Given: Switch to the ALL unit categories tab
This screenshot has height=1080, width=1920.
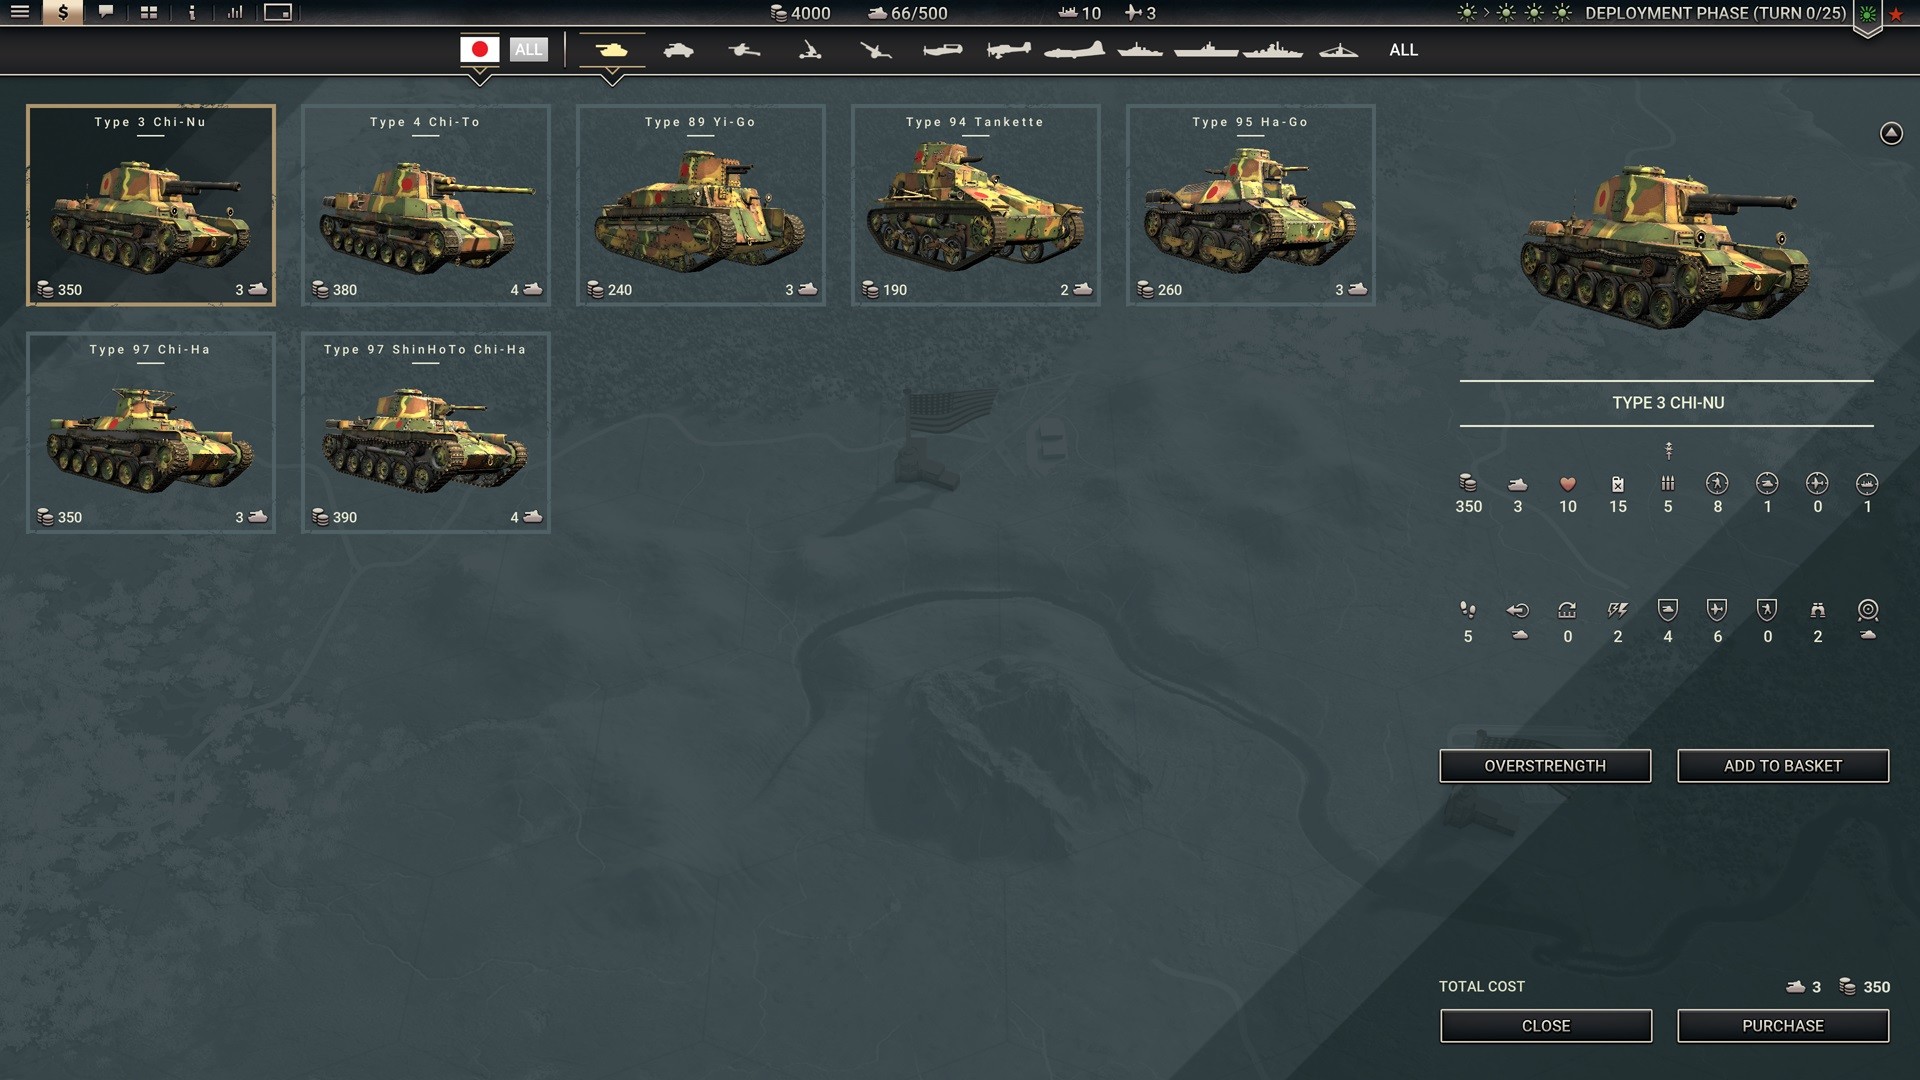Looking at the screenshot, I should click(1403, 49).
